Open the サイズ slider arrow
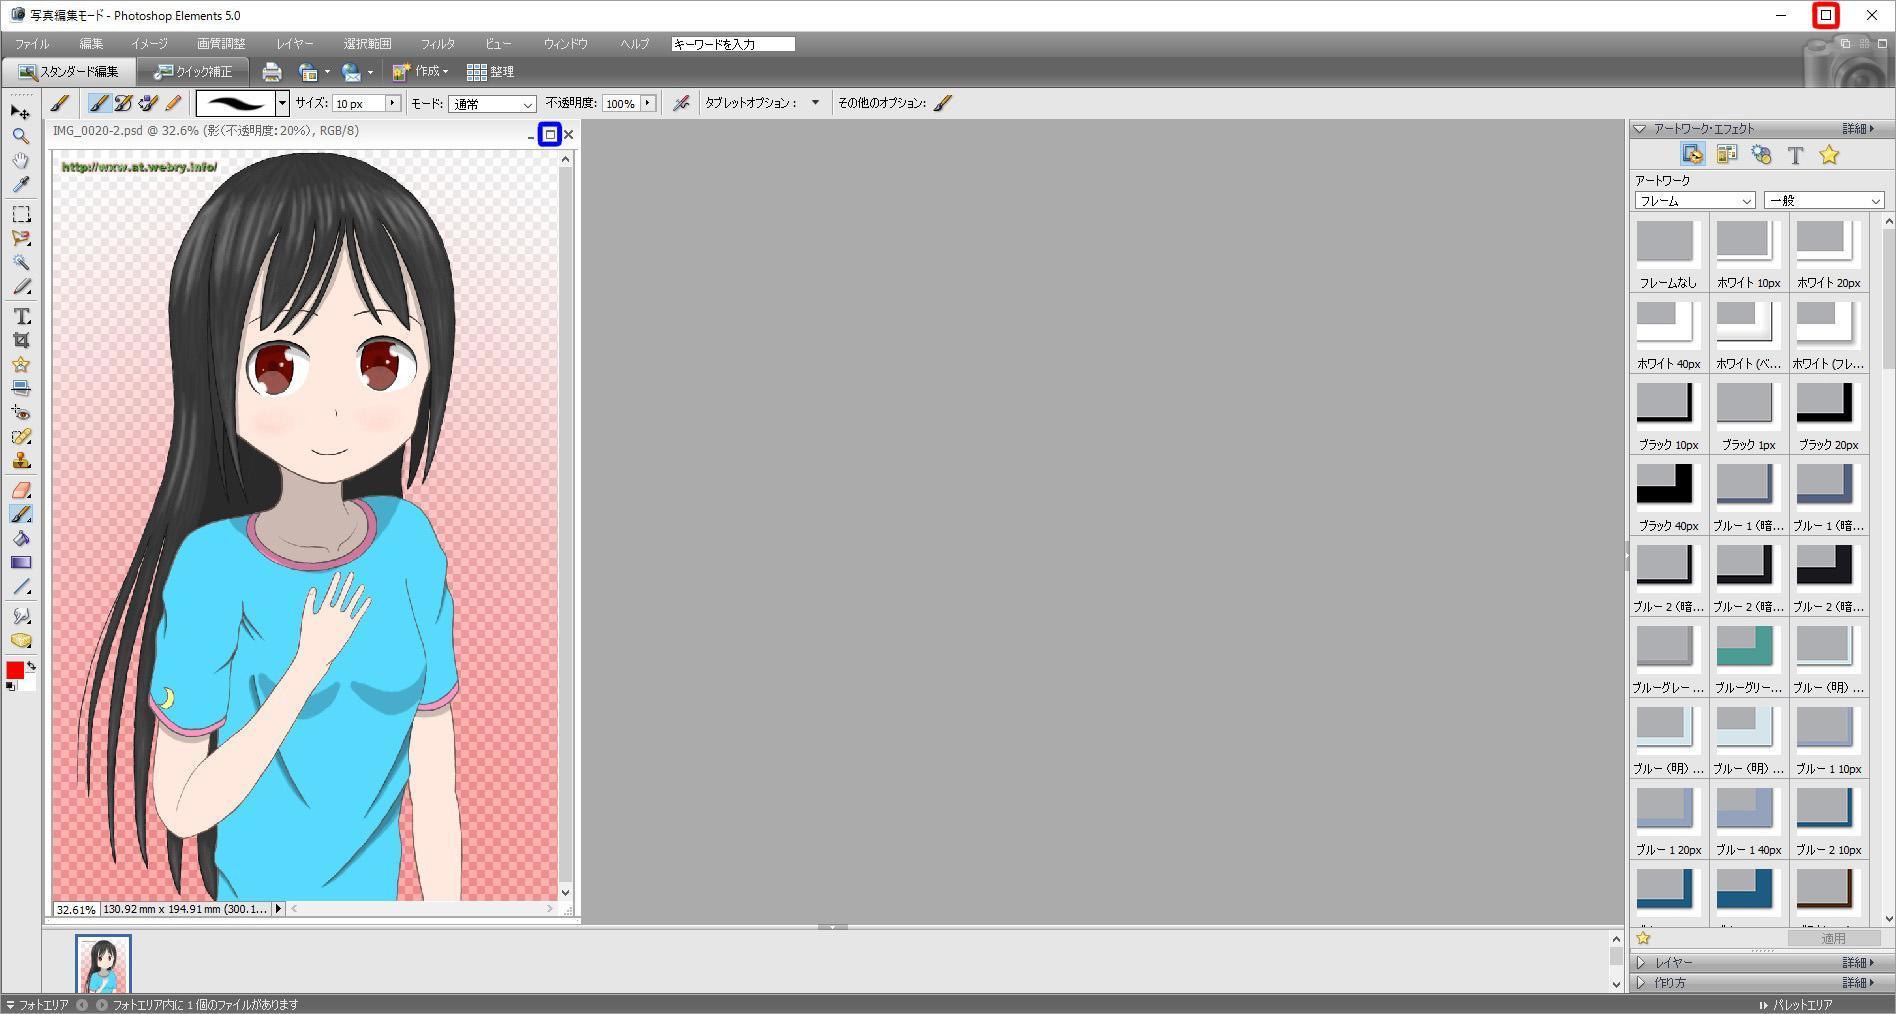The image size is (1896, 1014). pos(392,103)
